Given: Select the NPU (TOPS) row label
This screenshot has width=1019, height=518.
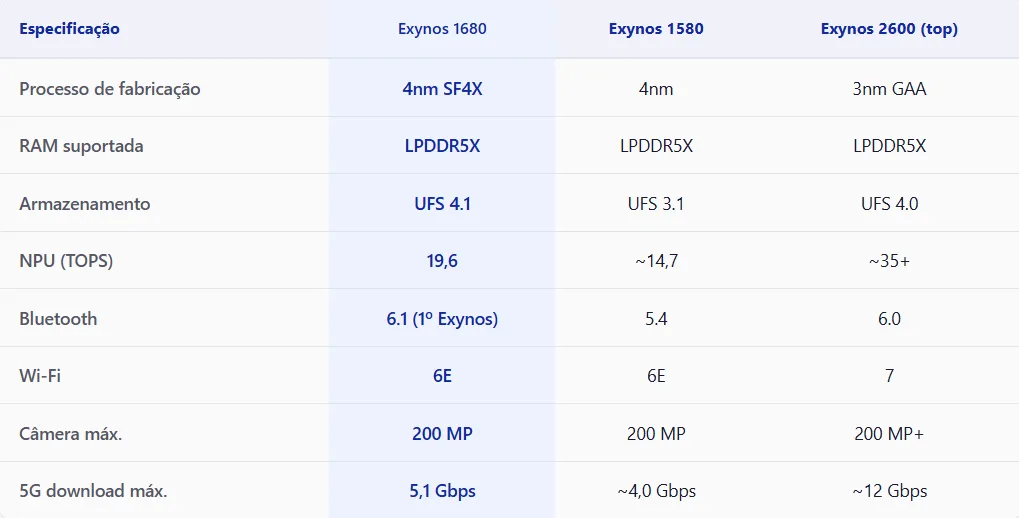Looking at the screenshot, I should point(66,261).
